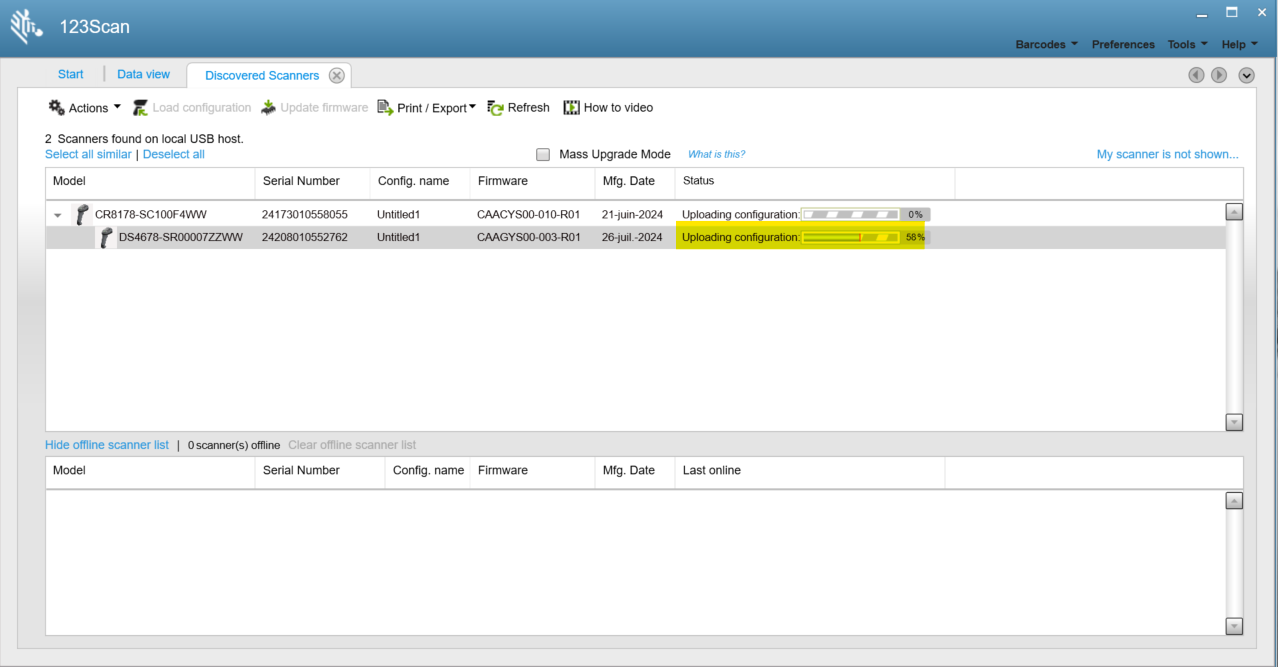Collapse the CR8178-SC100F4WW tree row
Viewport: 1278px width, 667px height.
click(58, 215)
